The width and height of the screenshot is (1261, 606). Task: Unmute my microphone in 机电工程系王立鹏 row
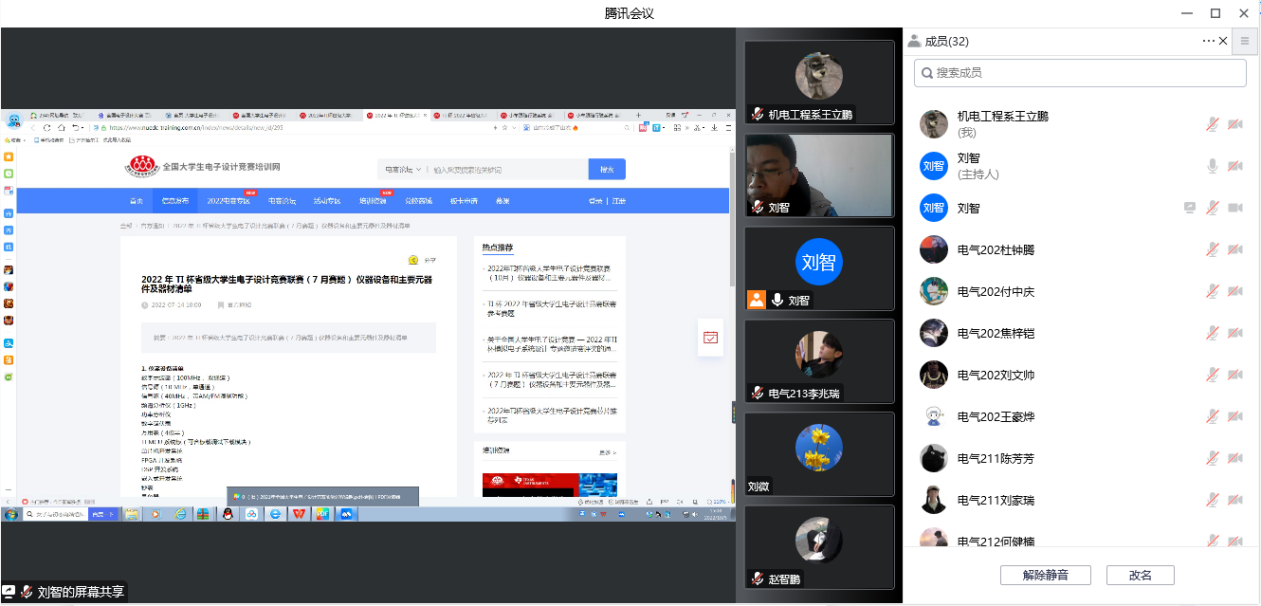point(1212,124)
